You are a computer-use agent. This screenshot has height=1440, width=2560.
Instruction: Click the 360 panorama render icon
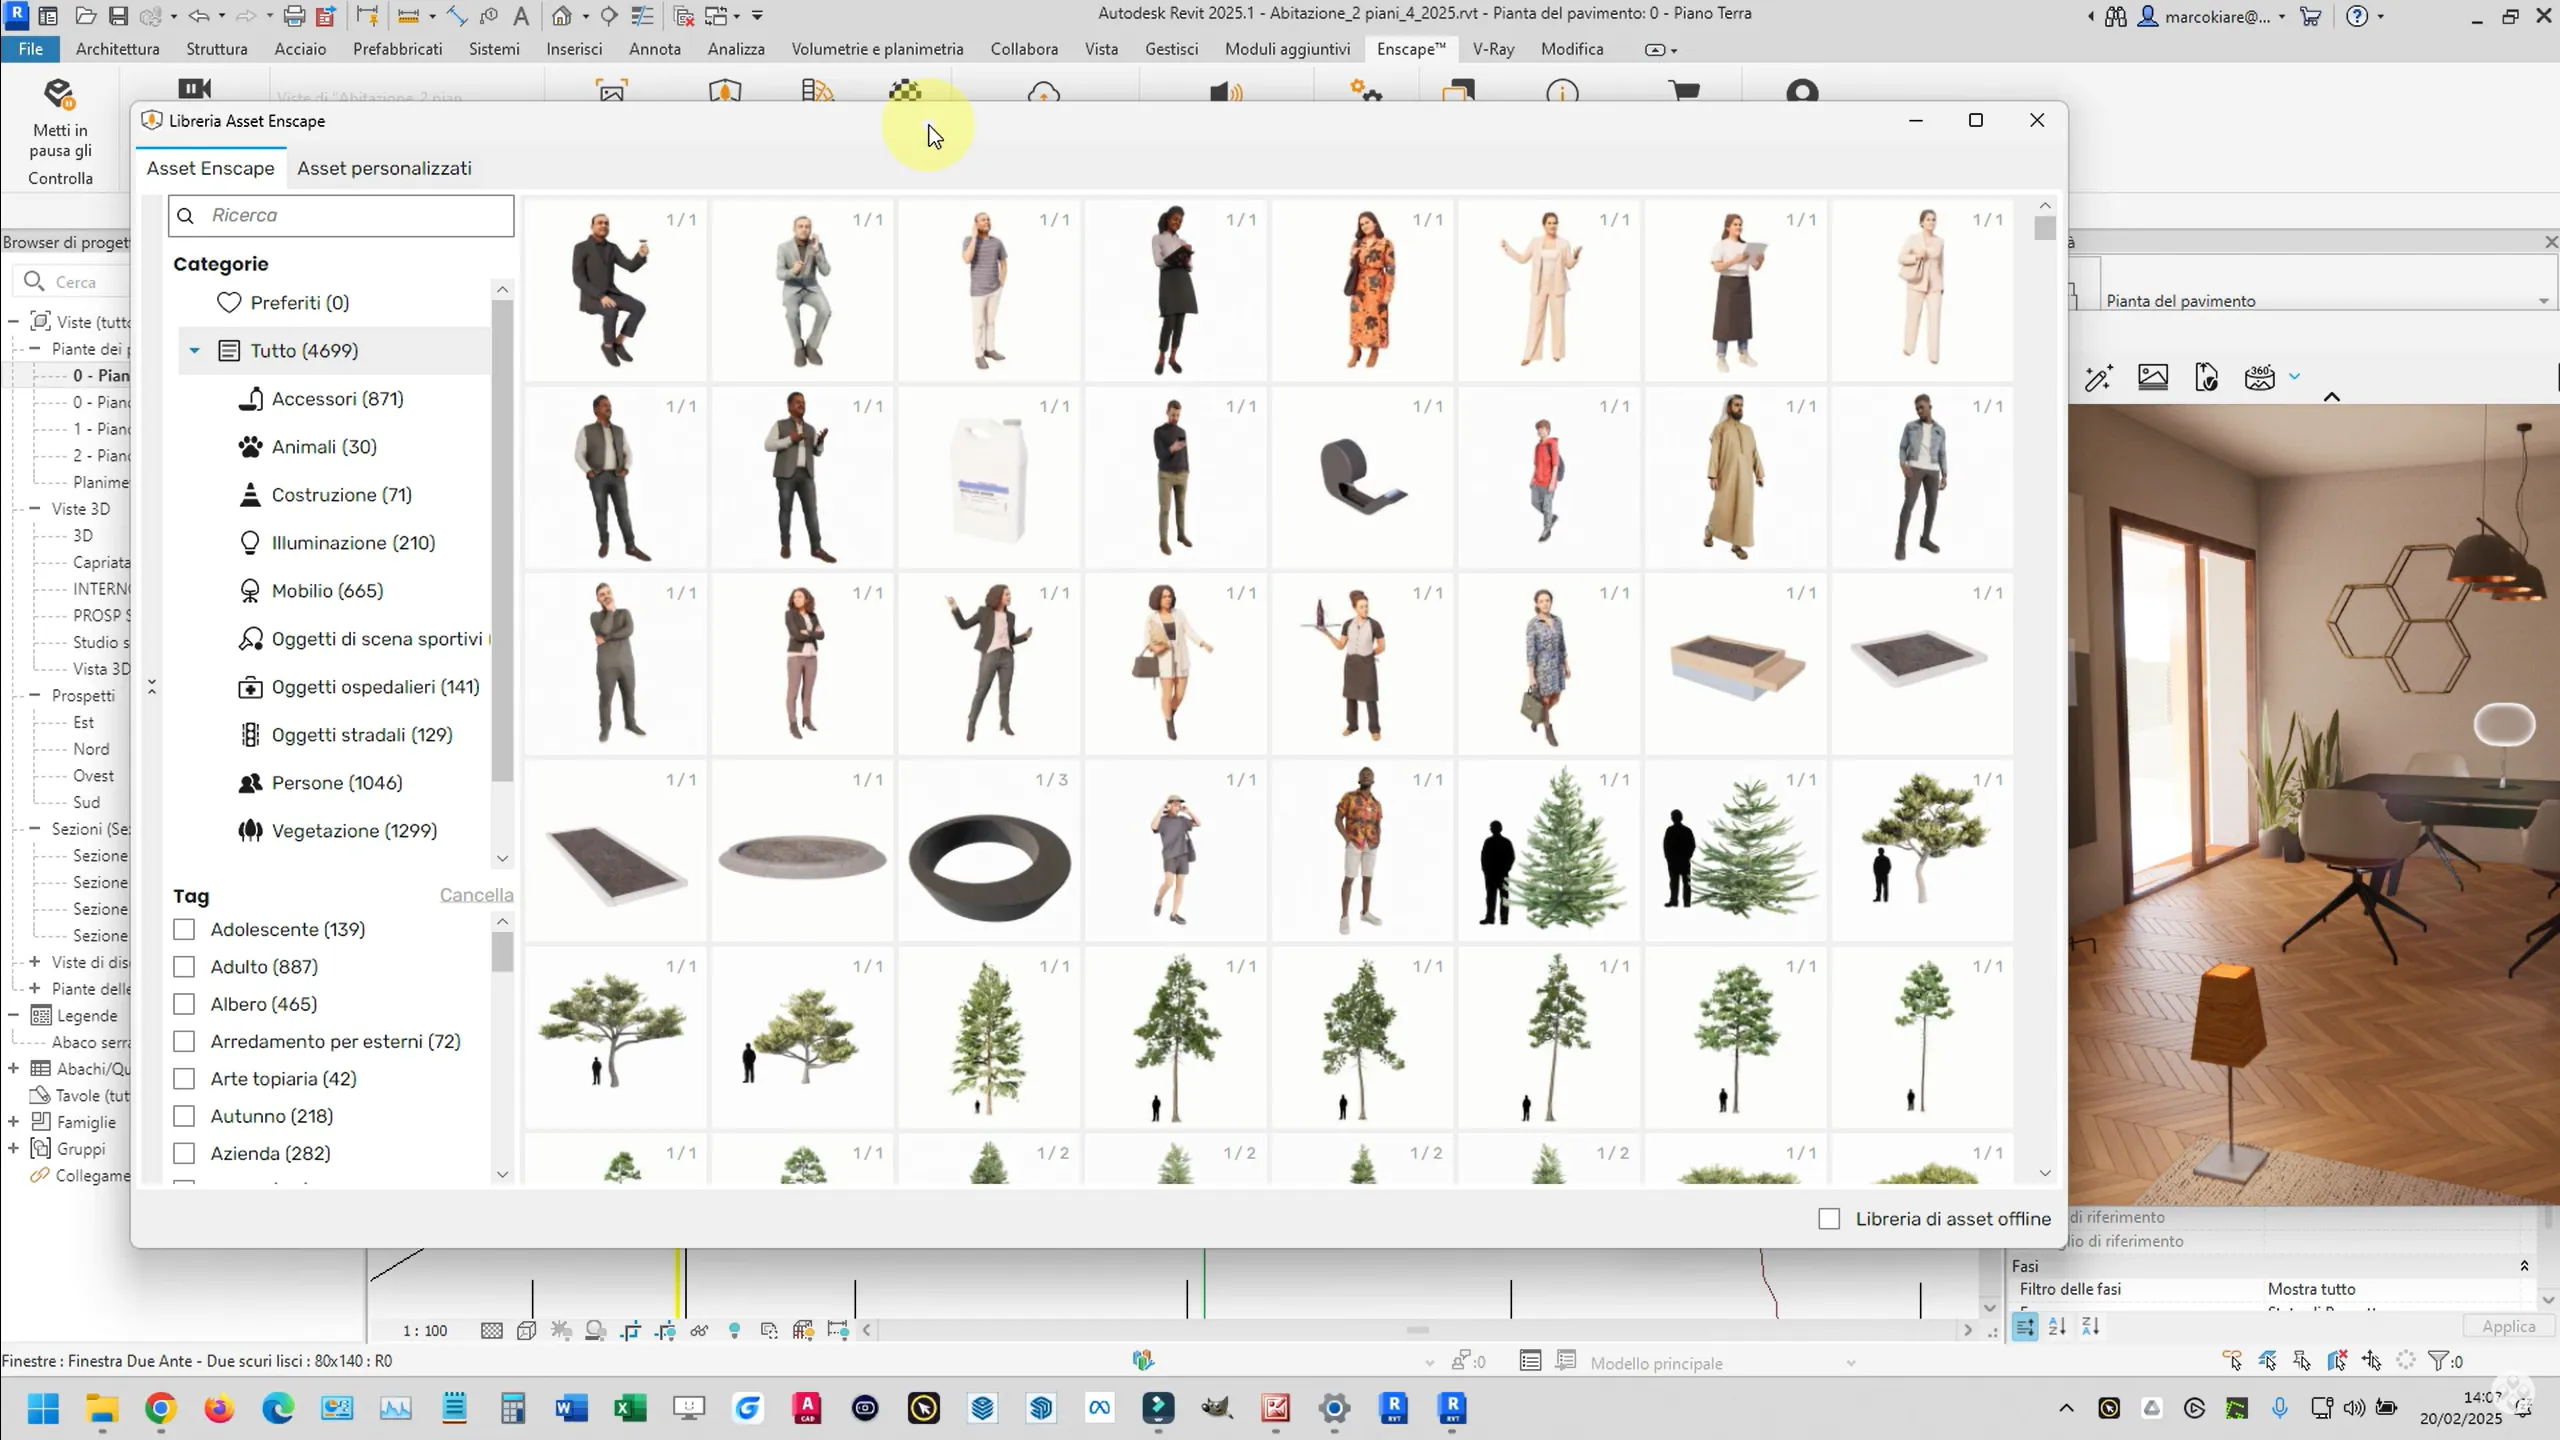click(x=2259, y=378)
